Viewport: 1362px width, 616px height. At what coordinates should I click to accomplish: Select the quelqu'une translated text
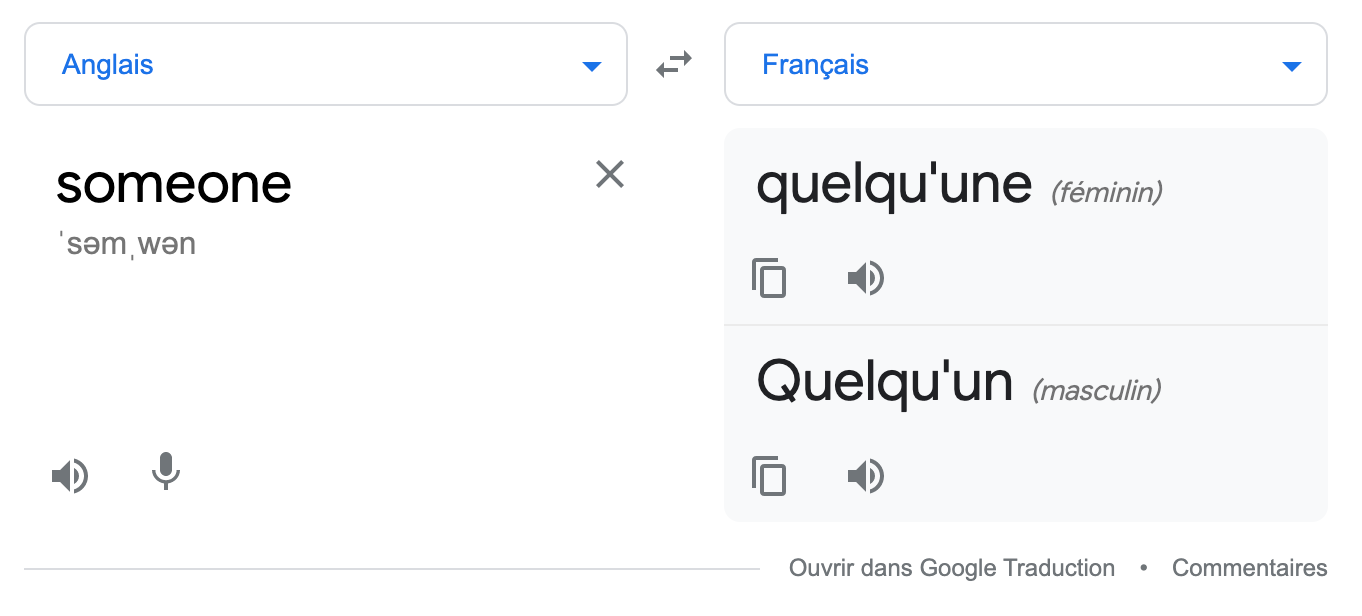click(894, 185)
